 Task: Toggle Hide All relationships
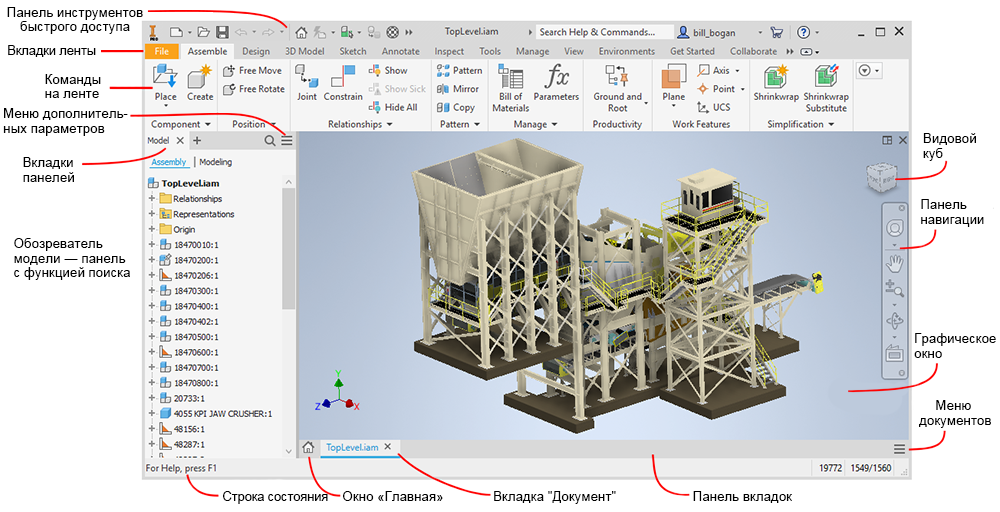pyautogui.click(x=393, y=107)
